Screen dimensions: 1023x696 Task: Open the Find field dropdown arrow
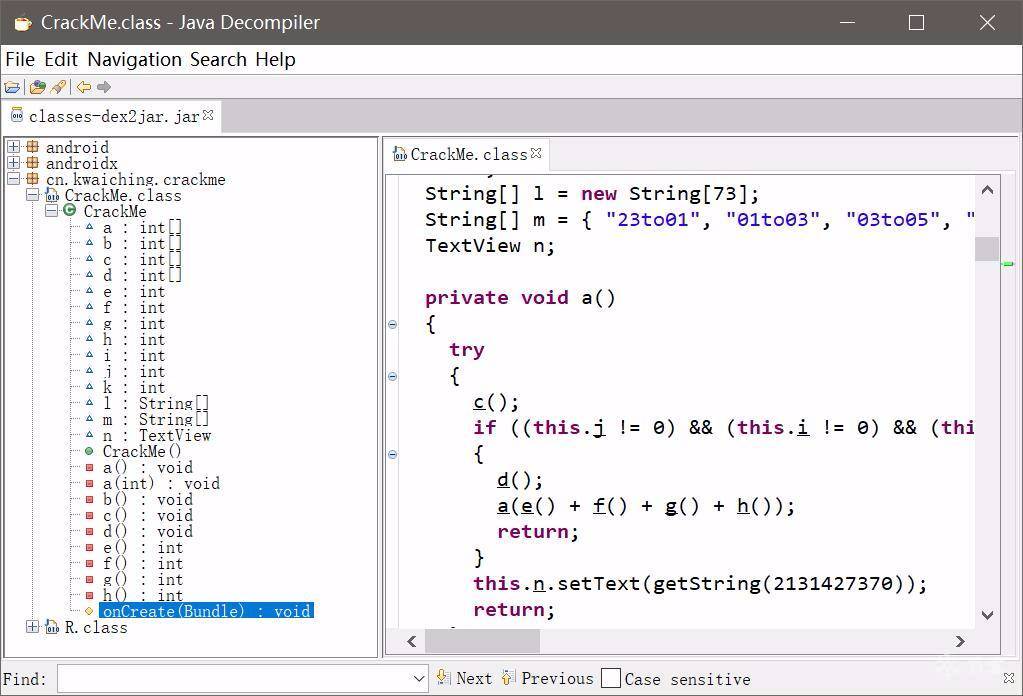tap(419, 678)
